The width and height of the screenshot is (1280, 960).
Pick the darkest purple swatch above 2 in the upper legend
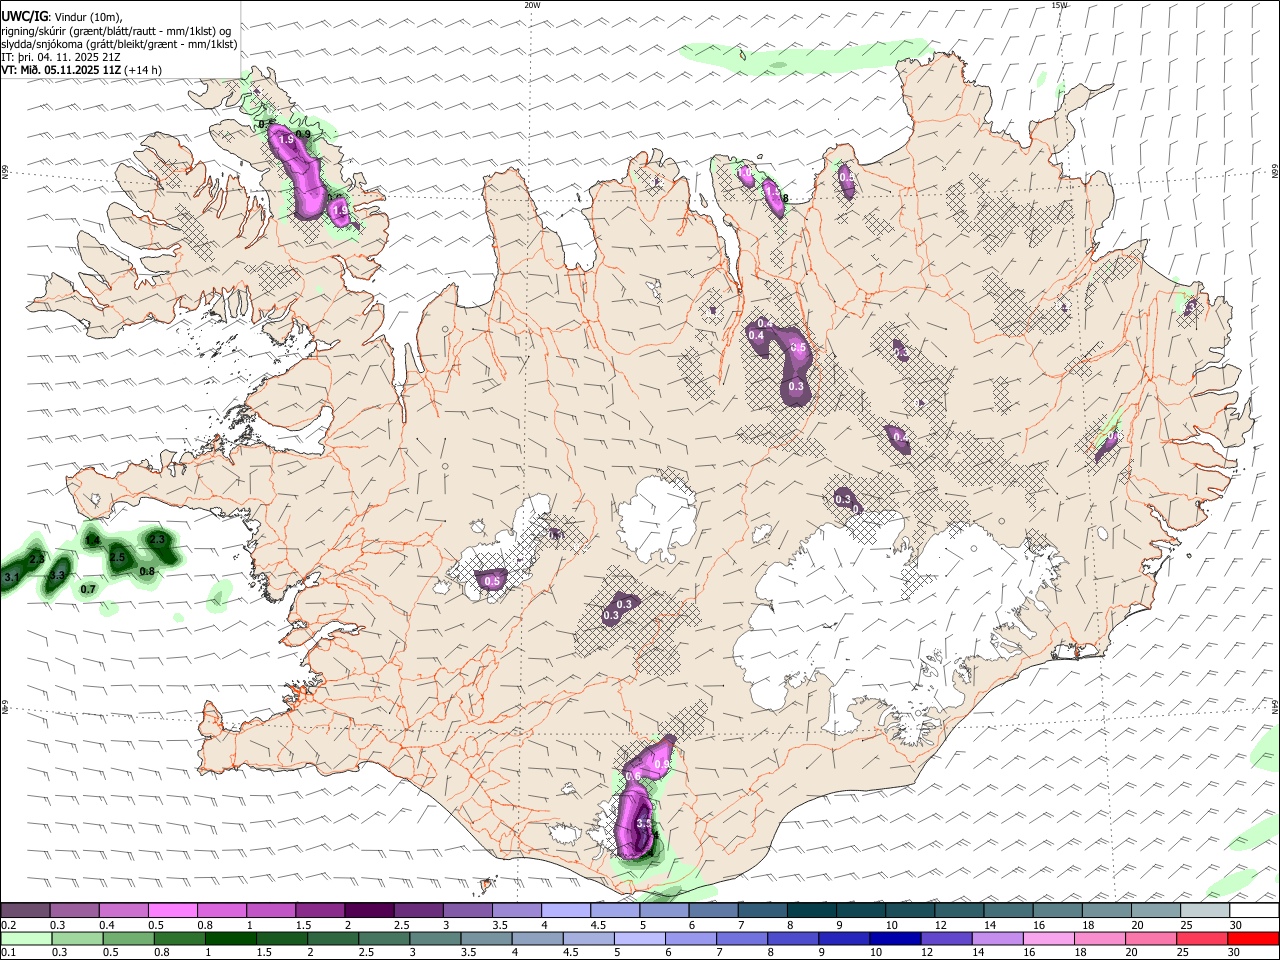point(370,910)
